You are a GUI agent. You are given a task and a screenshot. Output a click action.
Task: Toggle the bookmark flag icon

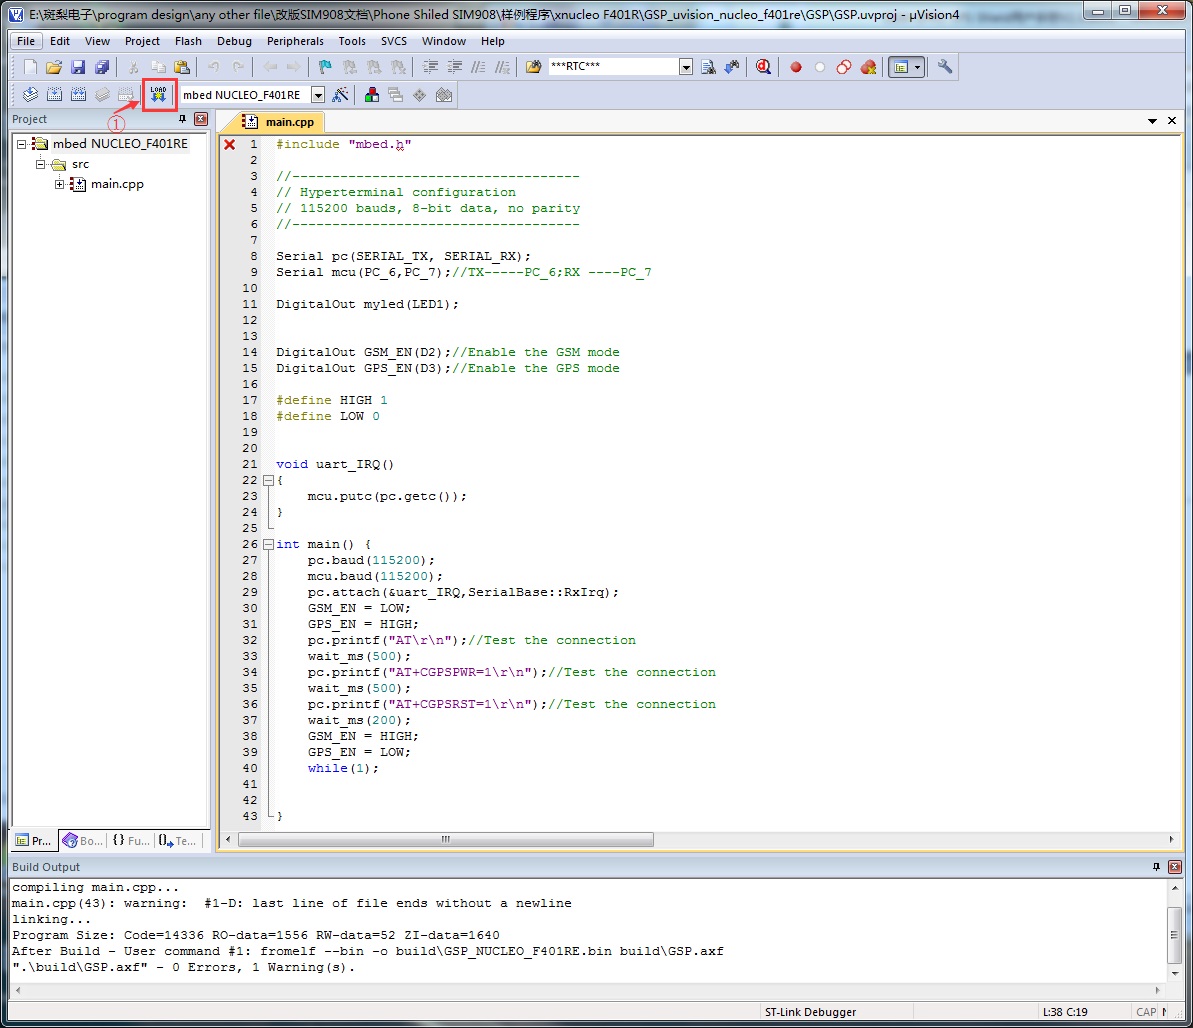325,67
